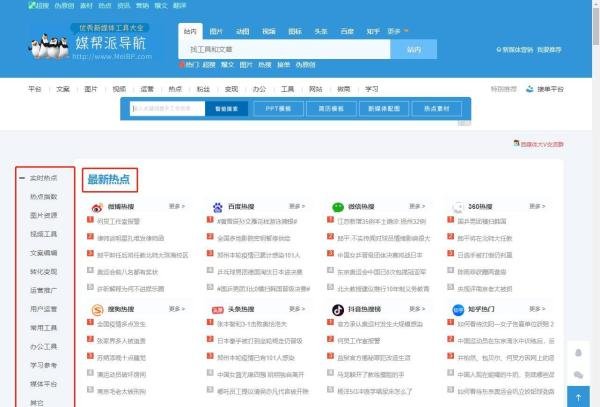Click the page vertical scrollbar thumb

click(x=596, y=27)
